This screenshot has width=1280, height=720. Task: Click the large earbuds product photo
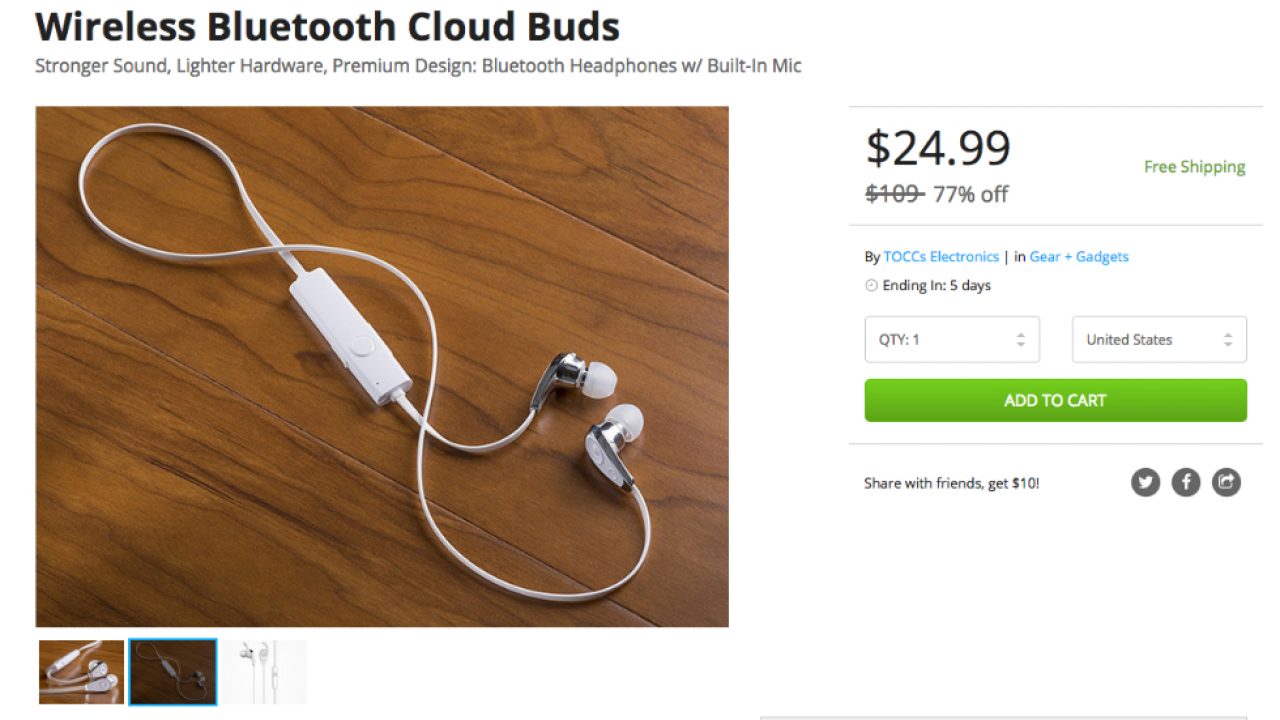pos(381,366)
